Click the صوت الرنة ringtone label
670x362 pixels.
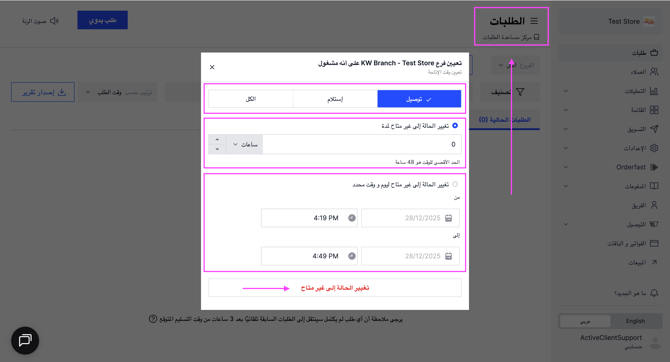34,21
